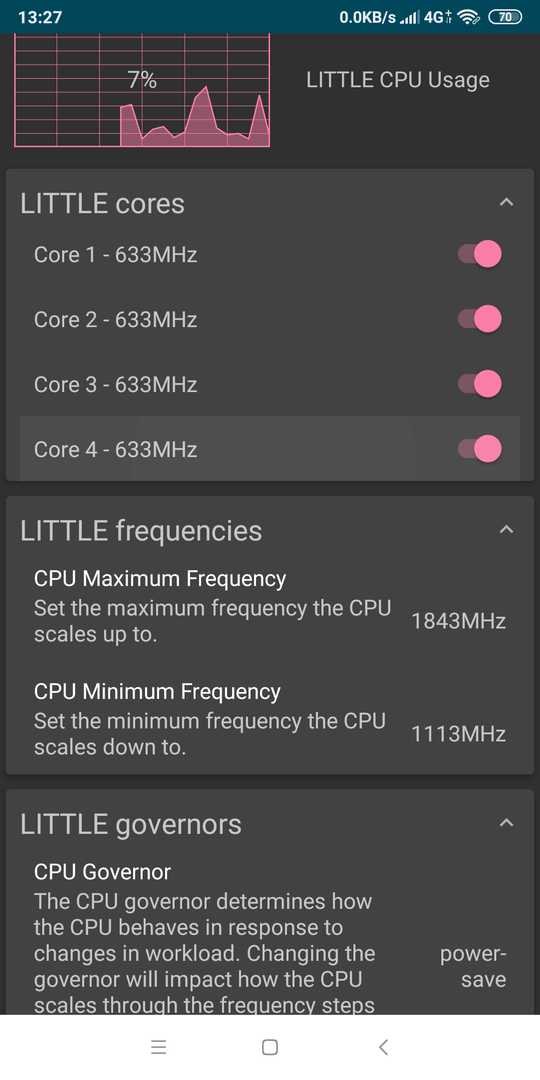Screen dimensions: 540x1080
Task: Tap the Android home square icon
Action: (270, 1048)
